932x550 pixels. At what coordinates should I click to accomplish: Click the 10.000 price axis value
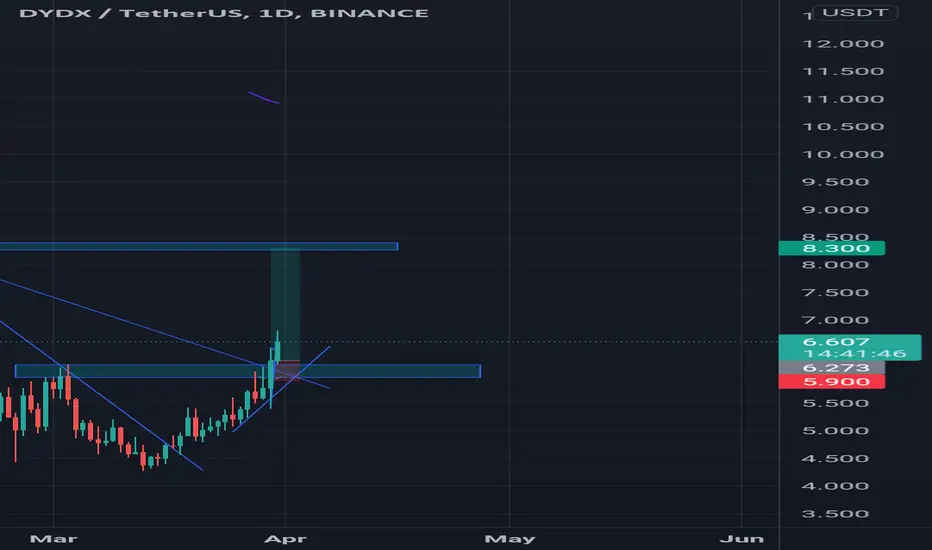[843, 155]
